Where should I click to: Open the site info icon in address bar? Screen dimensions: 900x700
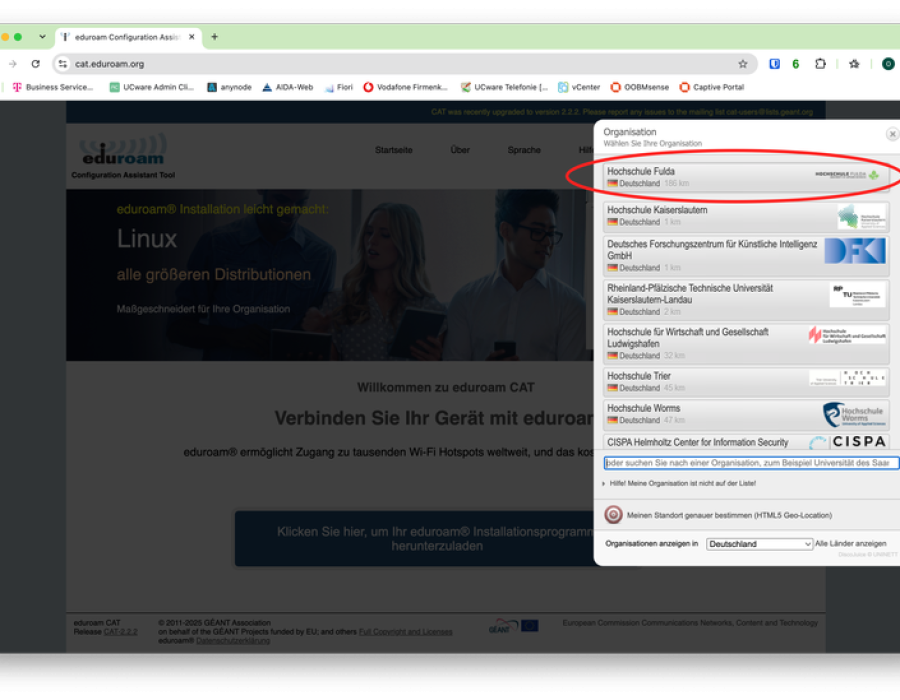coord(63,64)
